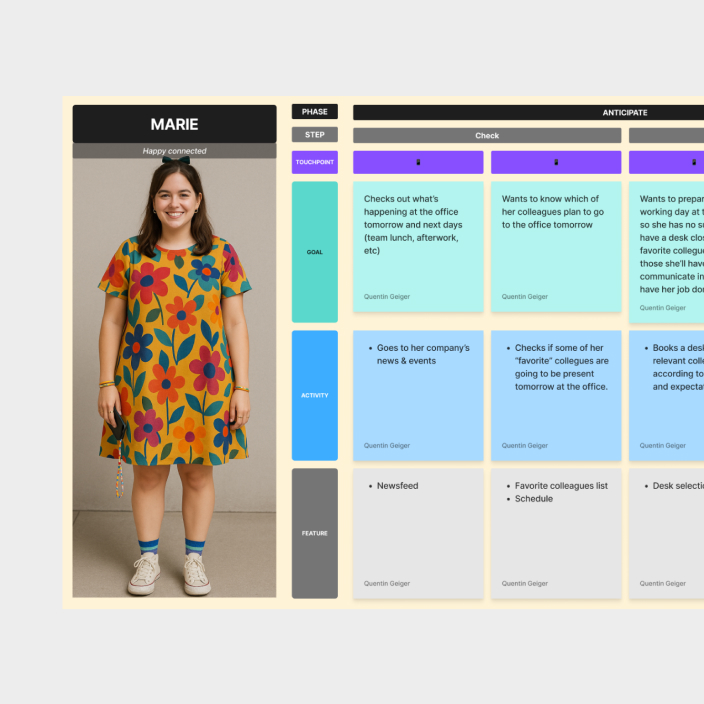Click the 'Favorite colleagues list' bullet
The height and width of the screenshot is (704, 704).
(561, 486)
